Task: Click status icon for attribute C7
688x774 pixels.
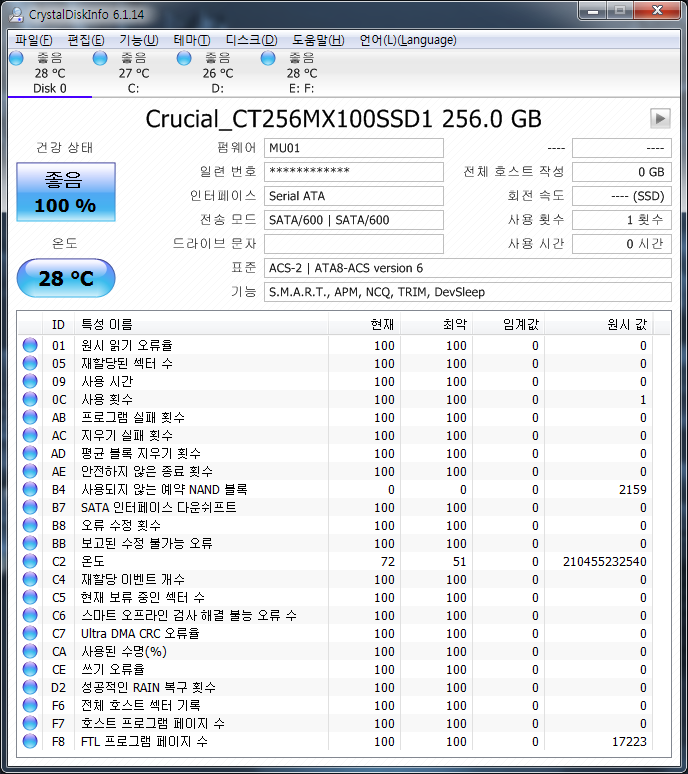Action: click(x=30, y=633)
